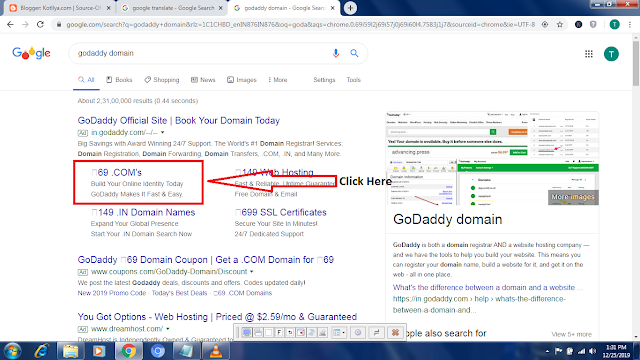This screenshot has width=640, height=360.
Task: Open a new browser tab
Action: click(x=350, y=8)
